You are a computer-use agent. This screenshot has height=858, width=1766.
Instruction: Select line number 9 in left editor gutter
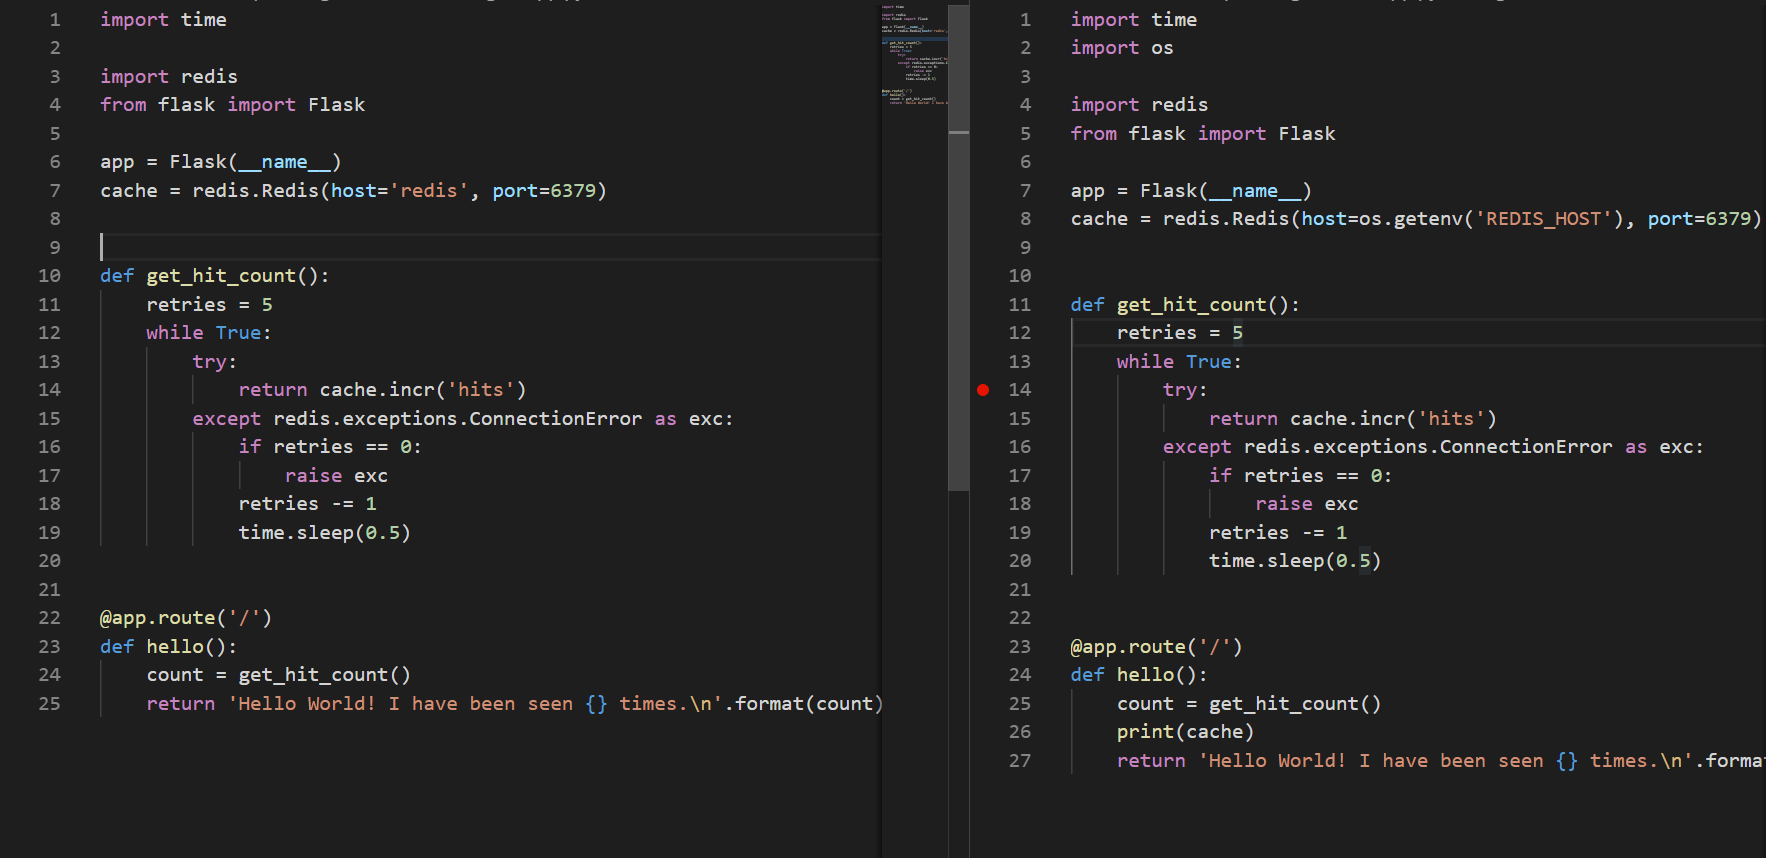[55, 248]
